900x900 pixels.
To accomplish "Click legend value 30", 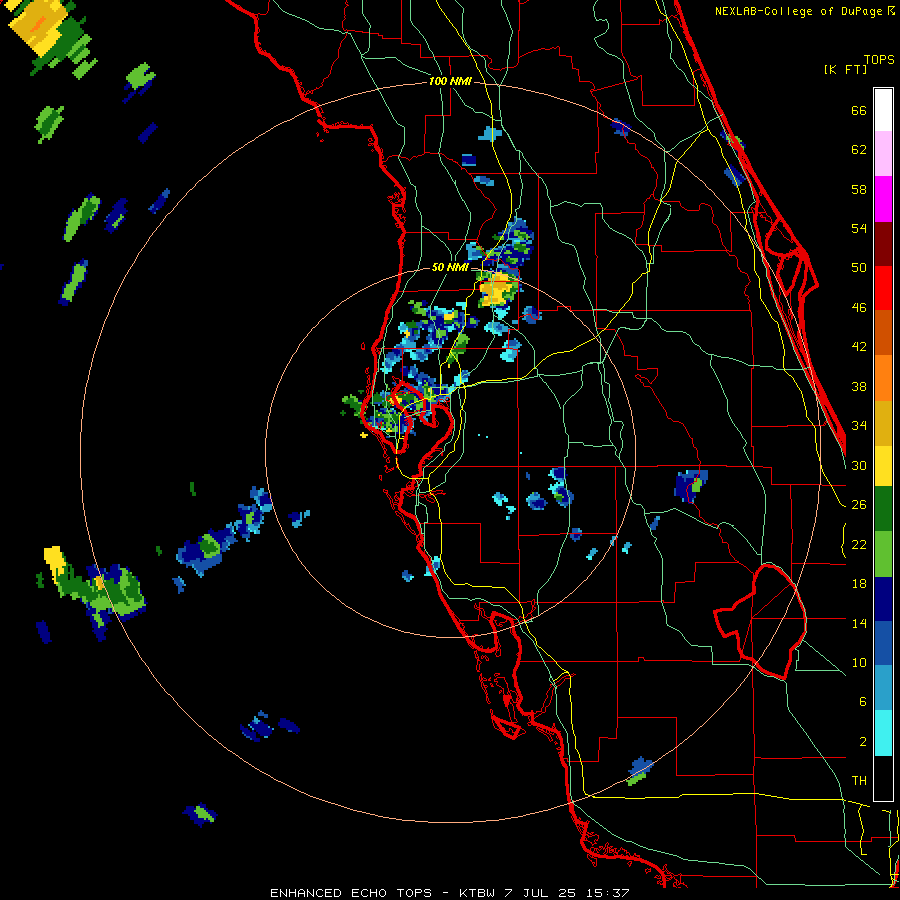I will (x=859, y=465).
